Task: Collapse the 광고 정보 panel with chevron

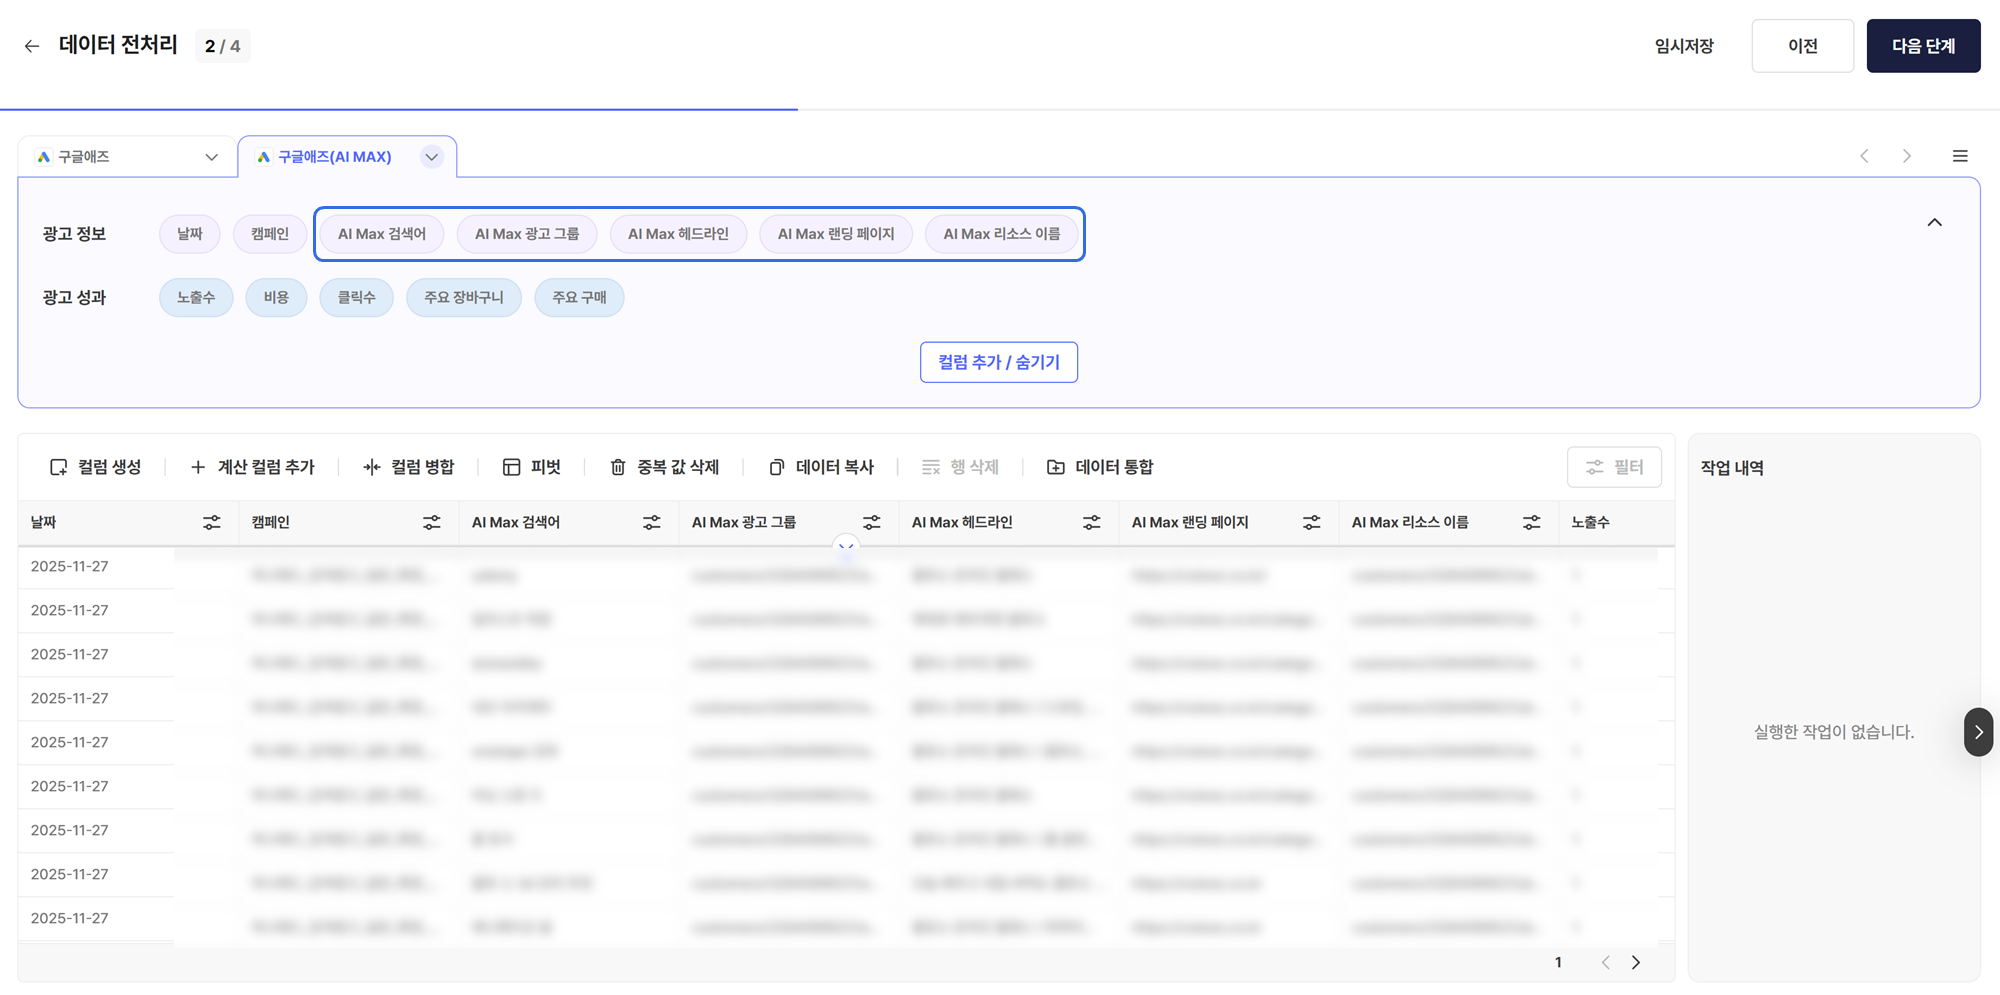Action: coord(1935,223)
